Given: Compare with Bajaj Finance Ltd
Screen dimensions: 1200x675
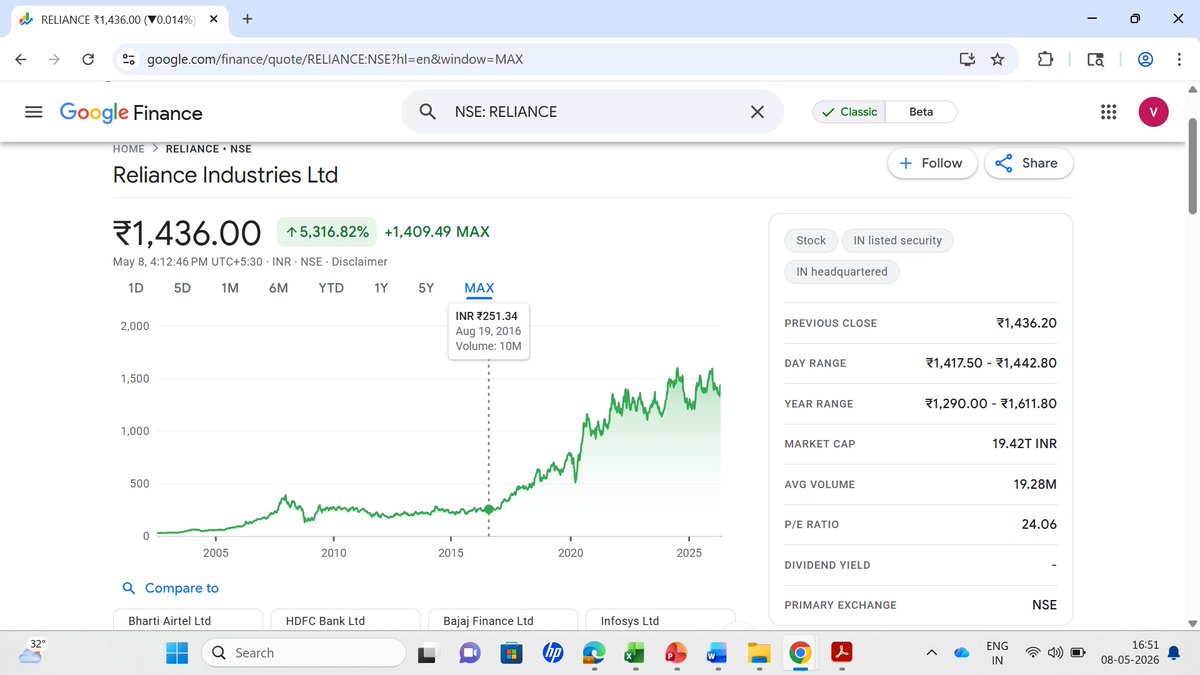Looking at the screenshot, I should coord(502,620).
